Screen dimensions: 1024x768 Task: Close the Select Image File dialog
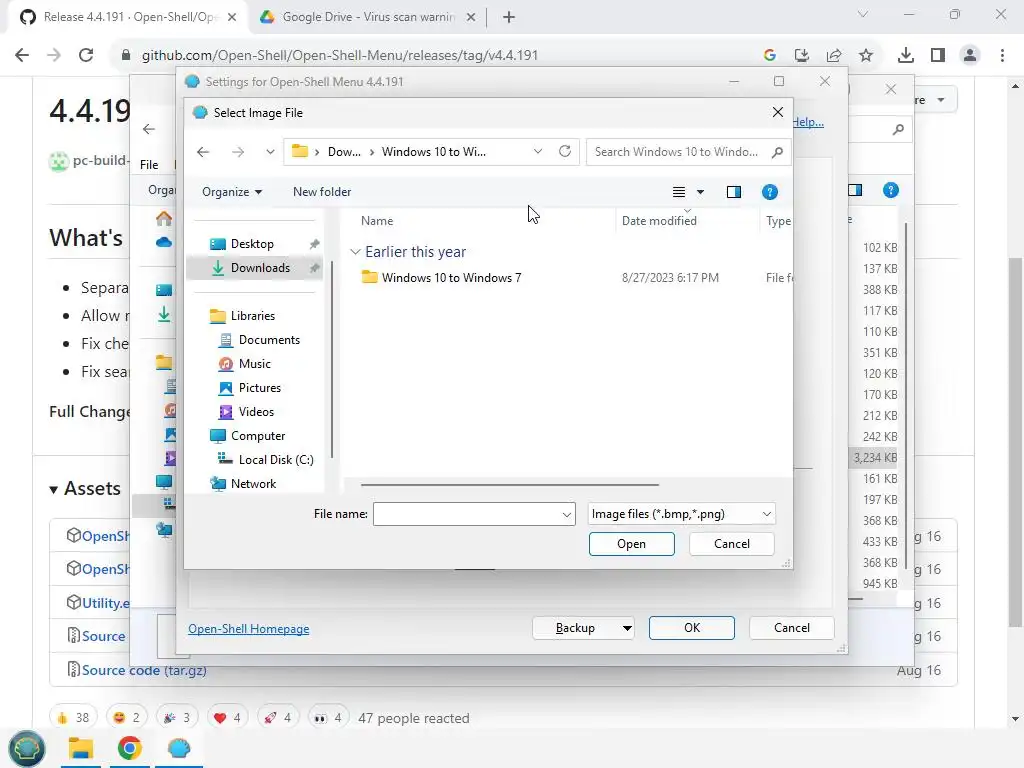777,112
